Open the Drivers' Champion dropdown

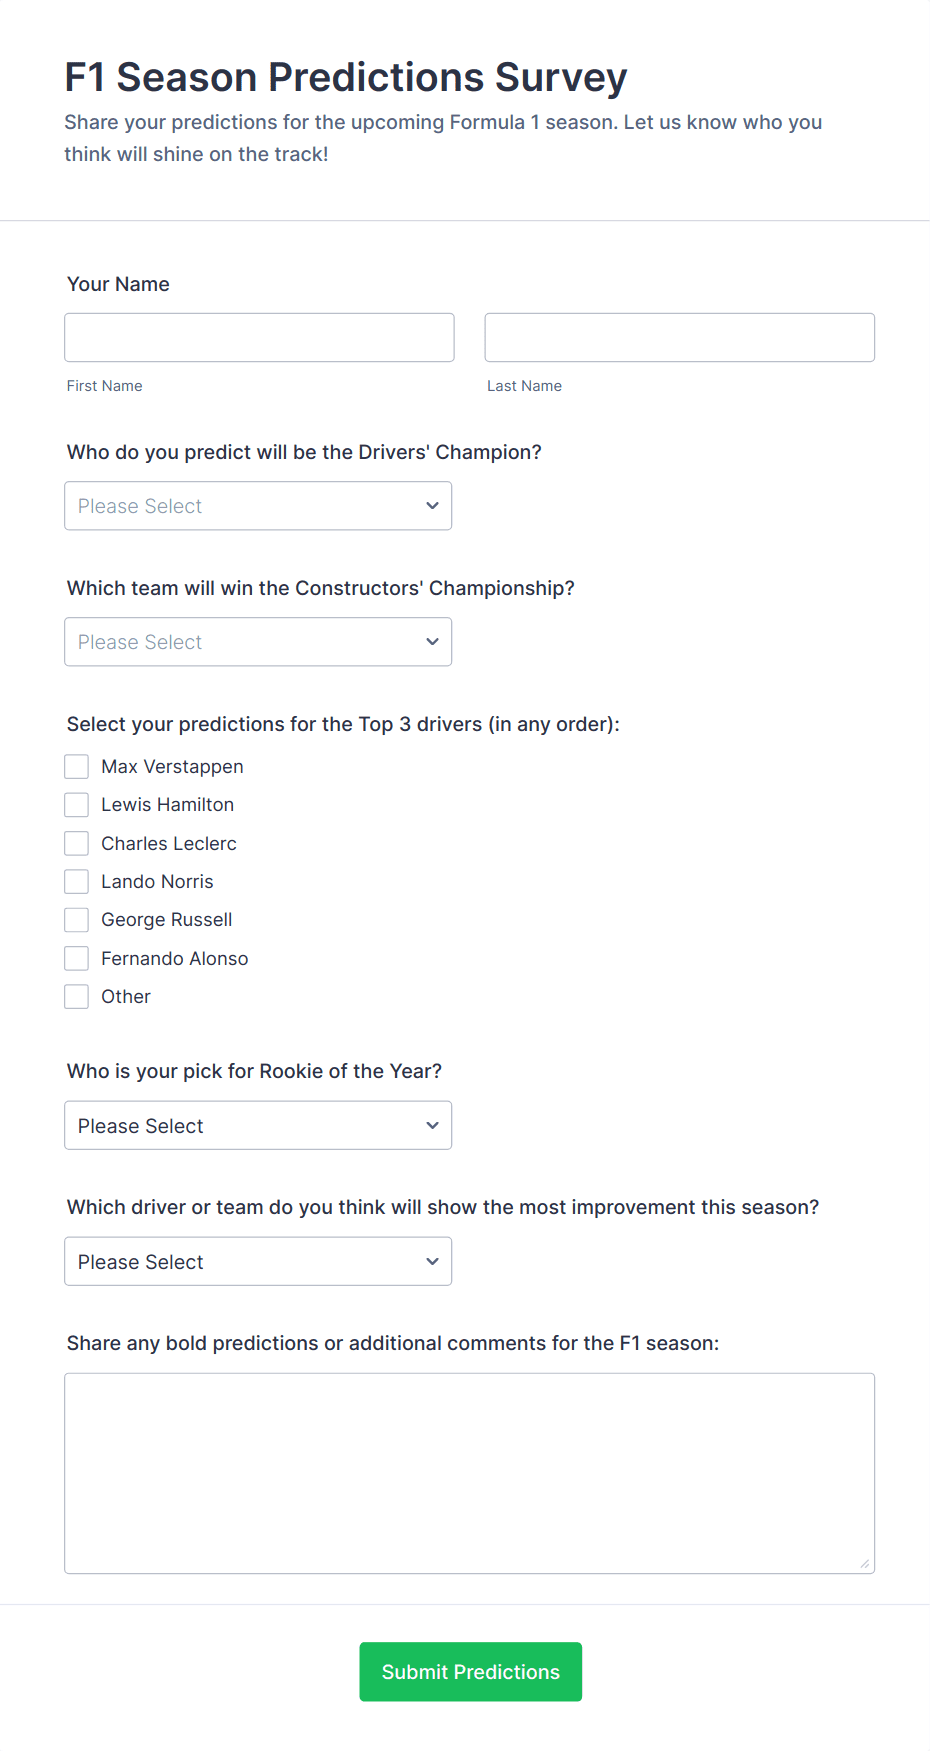(x=257, y=506)
